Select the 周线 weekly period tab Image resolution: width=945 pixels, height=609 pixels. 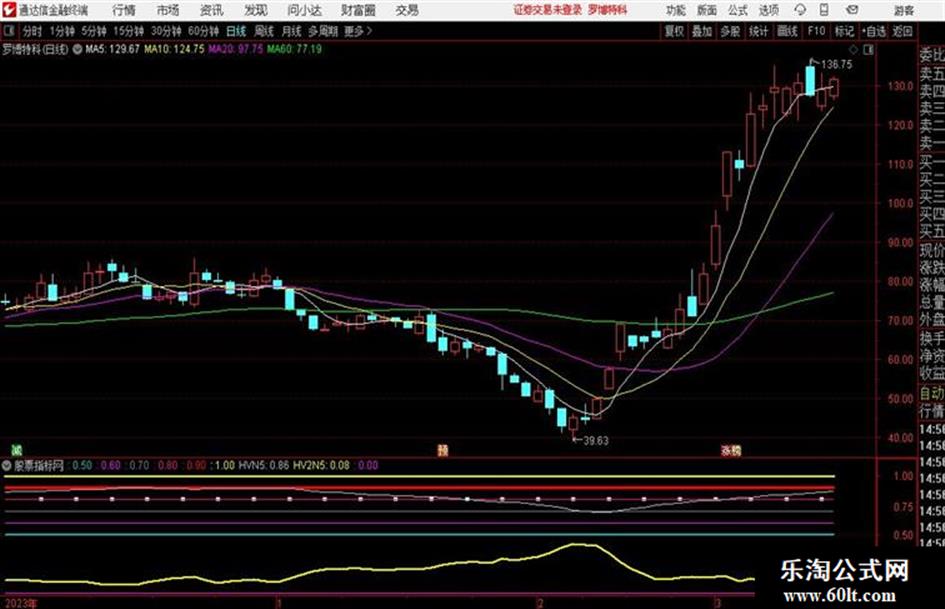click(x=264, y=31)
